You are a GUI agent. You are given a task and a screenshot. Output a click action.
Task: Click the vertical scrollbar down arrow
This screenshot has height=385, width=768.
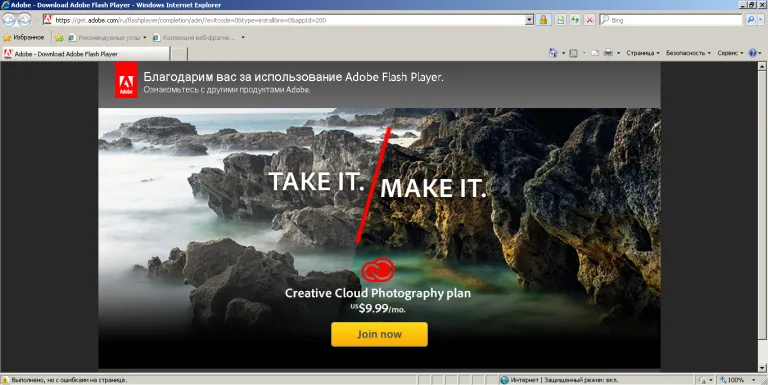tap(762, 367)
